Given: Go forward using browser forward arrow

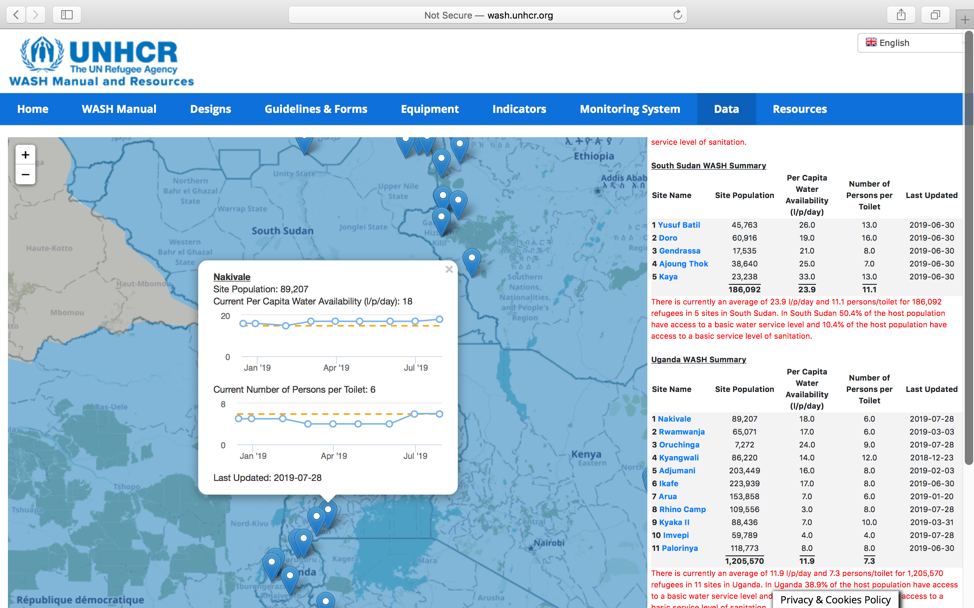Looking at the screenshot, I should coord(35,14).
